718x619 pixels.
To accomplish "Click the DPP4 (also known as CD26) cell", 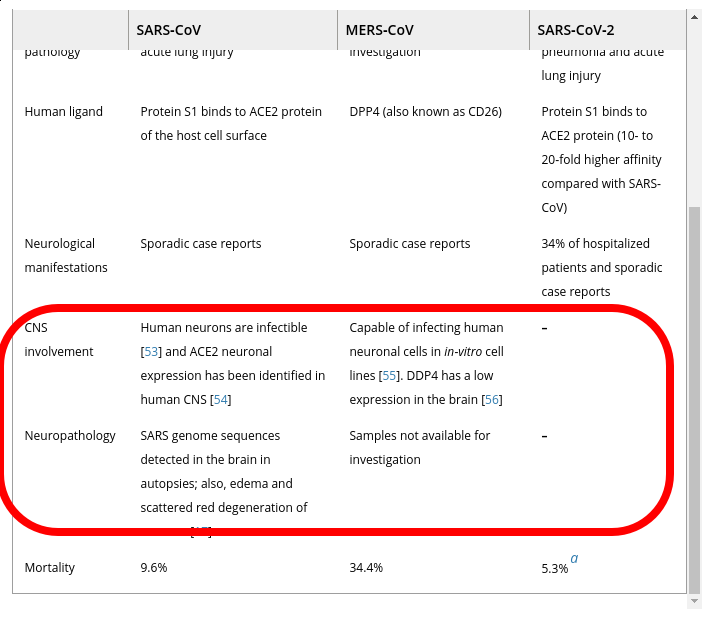I will point(425,112).
